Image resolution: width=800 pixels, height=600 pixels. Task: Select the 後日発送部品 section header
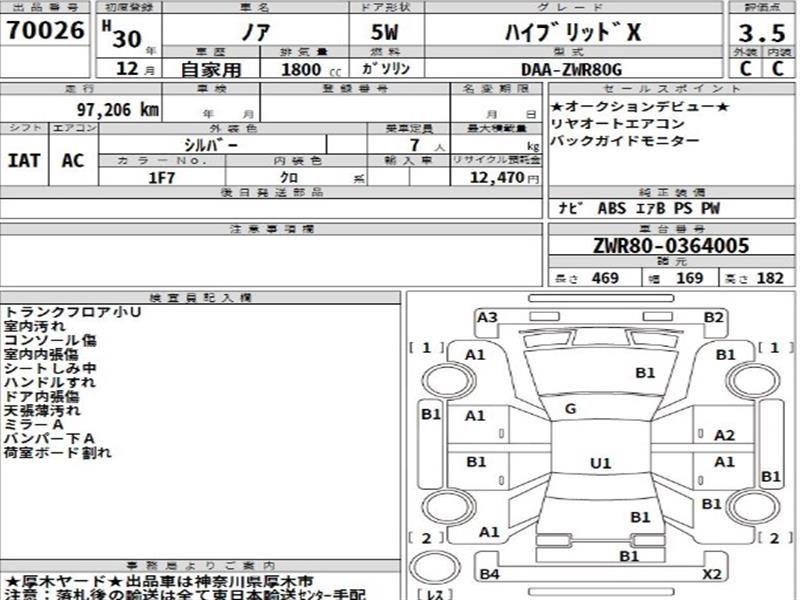point(271,192)
